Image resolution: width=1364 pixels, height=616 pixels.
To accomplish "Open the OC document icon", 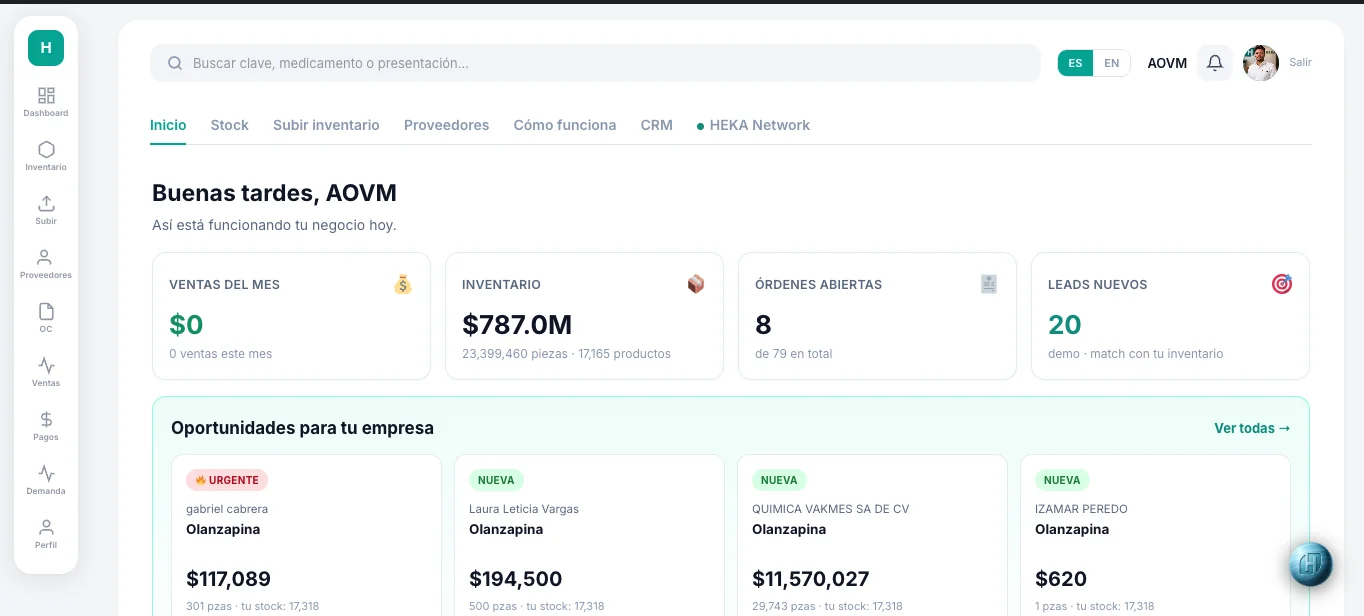I will pos(46,317).
